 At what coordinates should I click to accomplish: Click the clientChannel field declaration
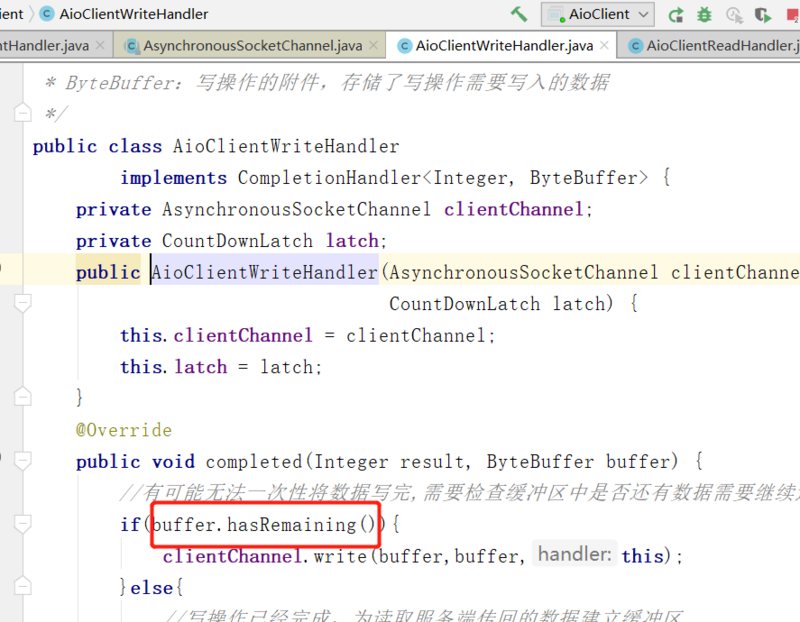(513, 210)
